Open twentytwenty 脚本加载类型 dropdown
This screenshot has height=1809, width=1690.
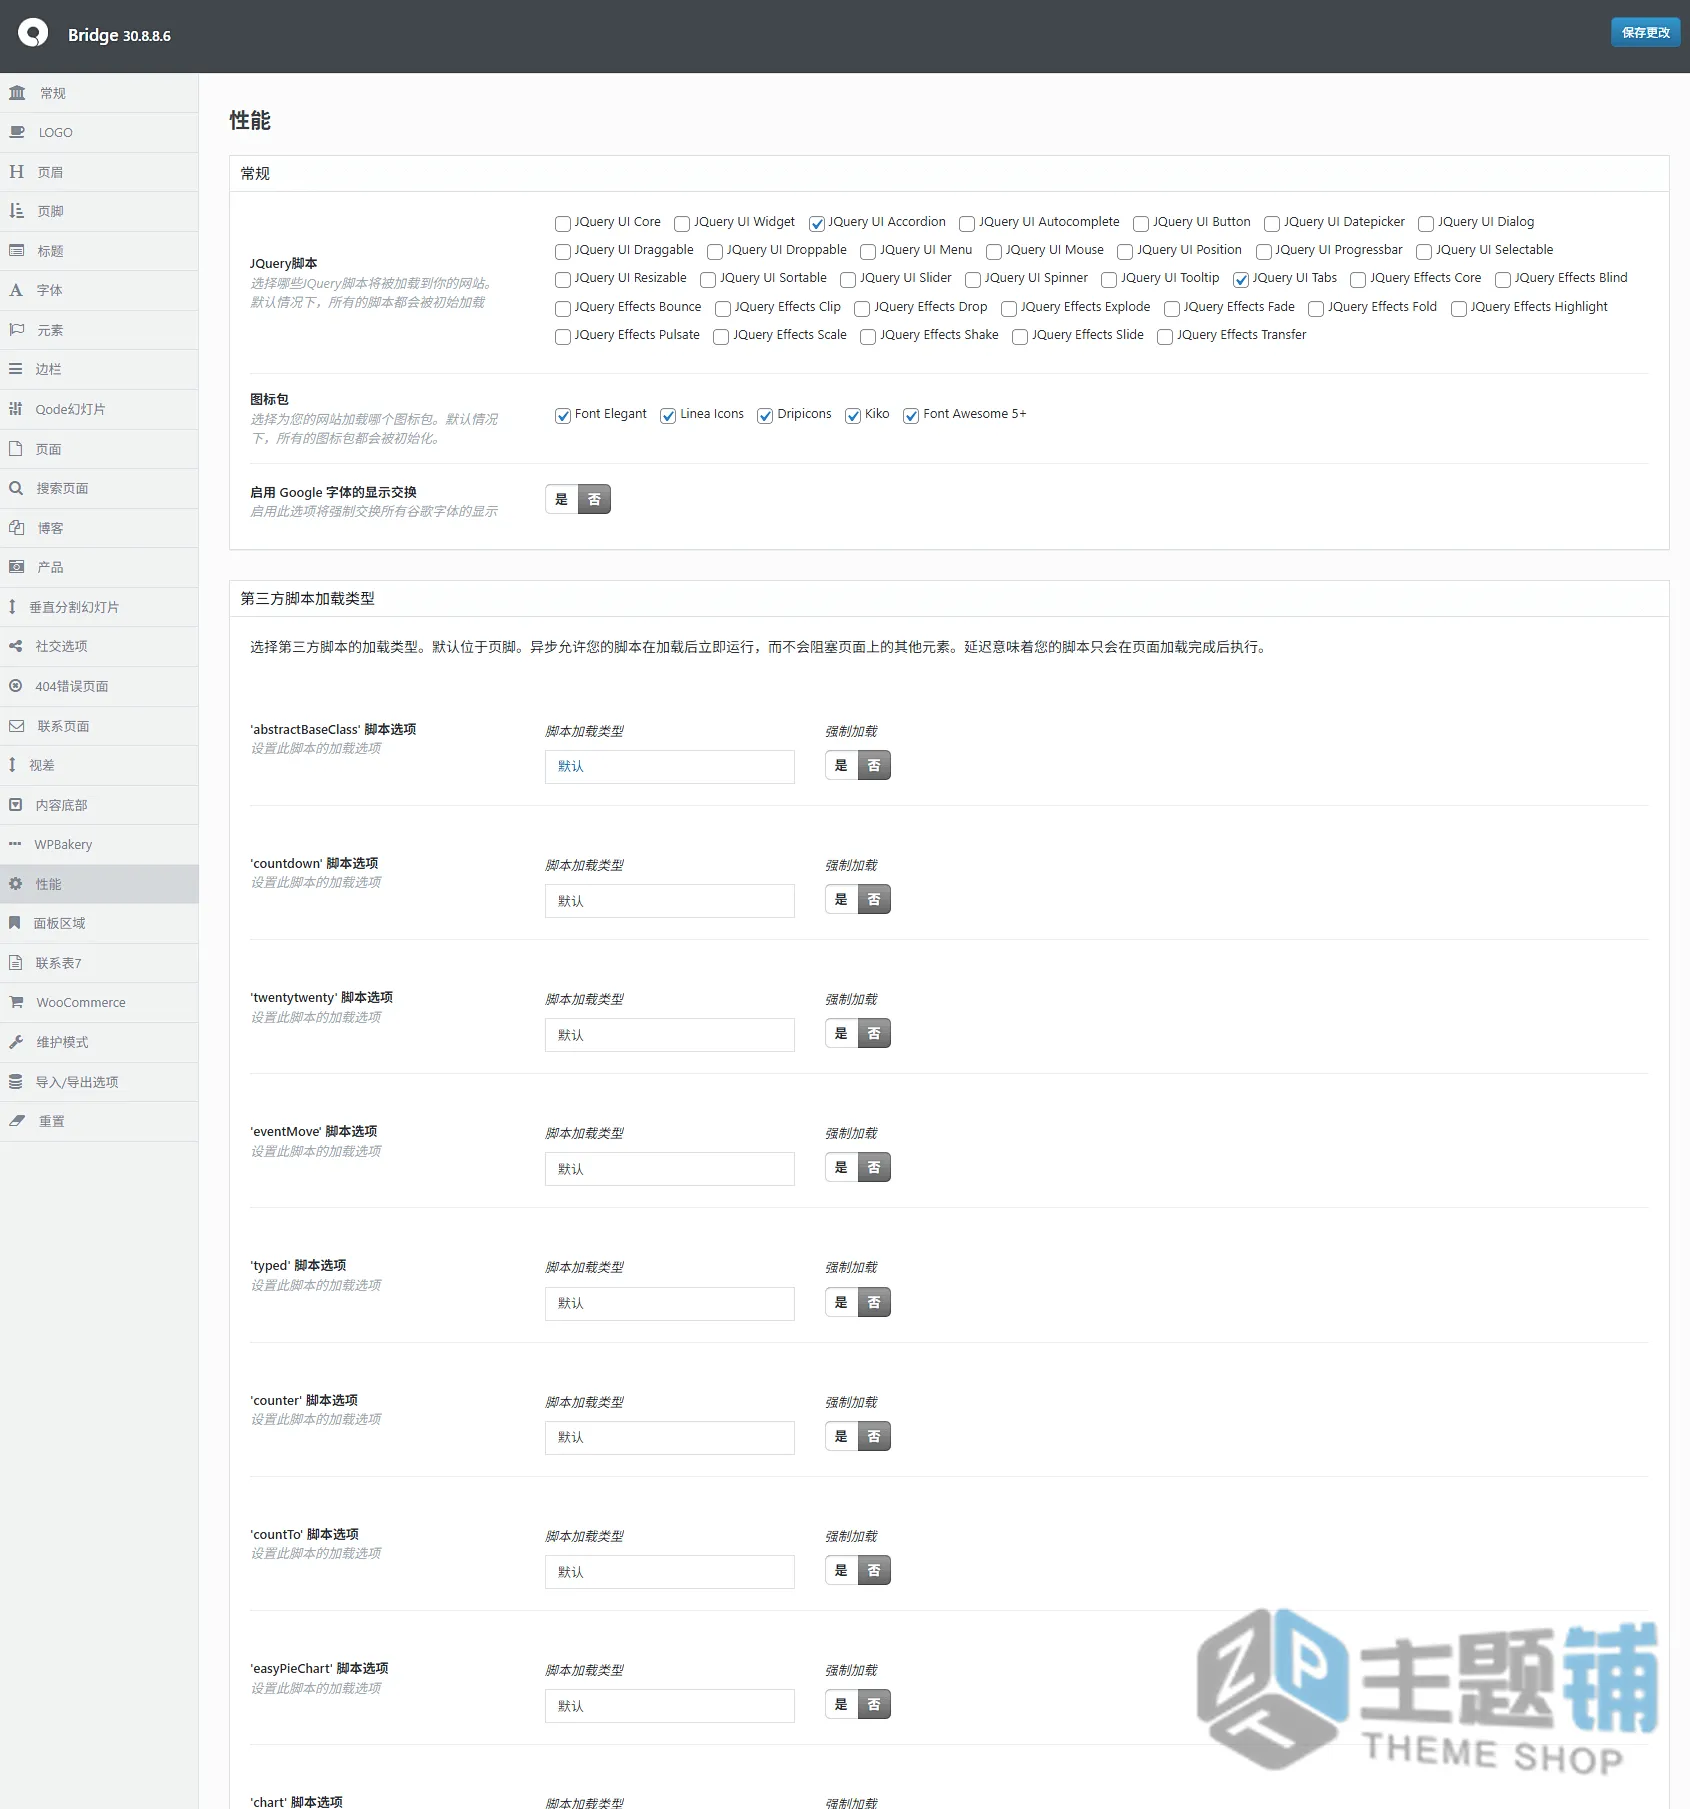[x=670, y=1035]
